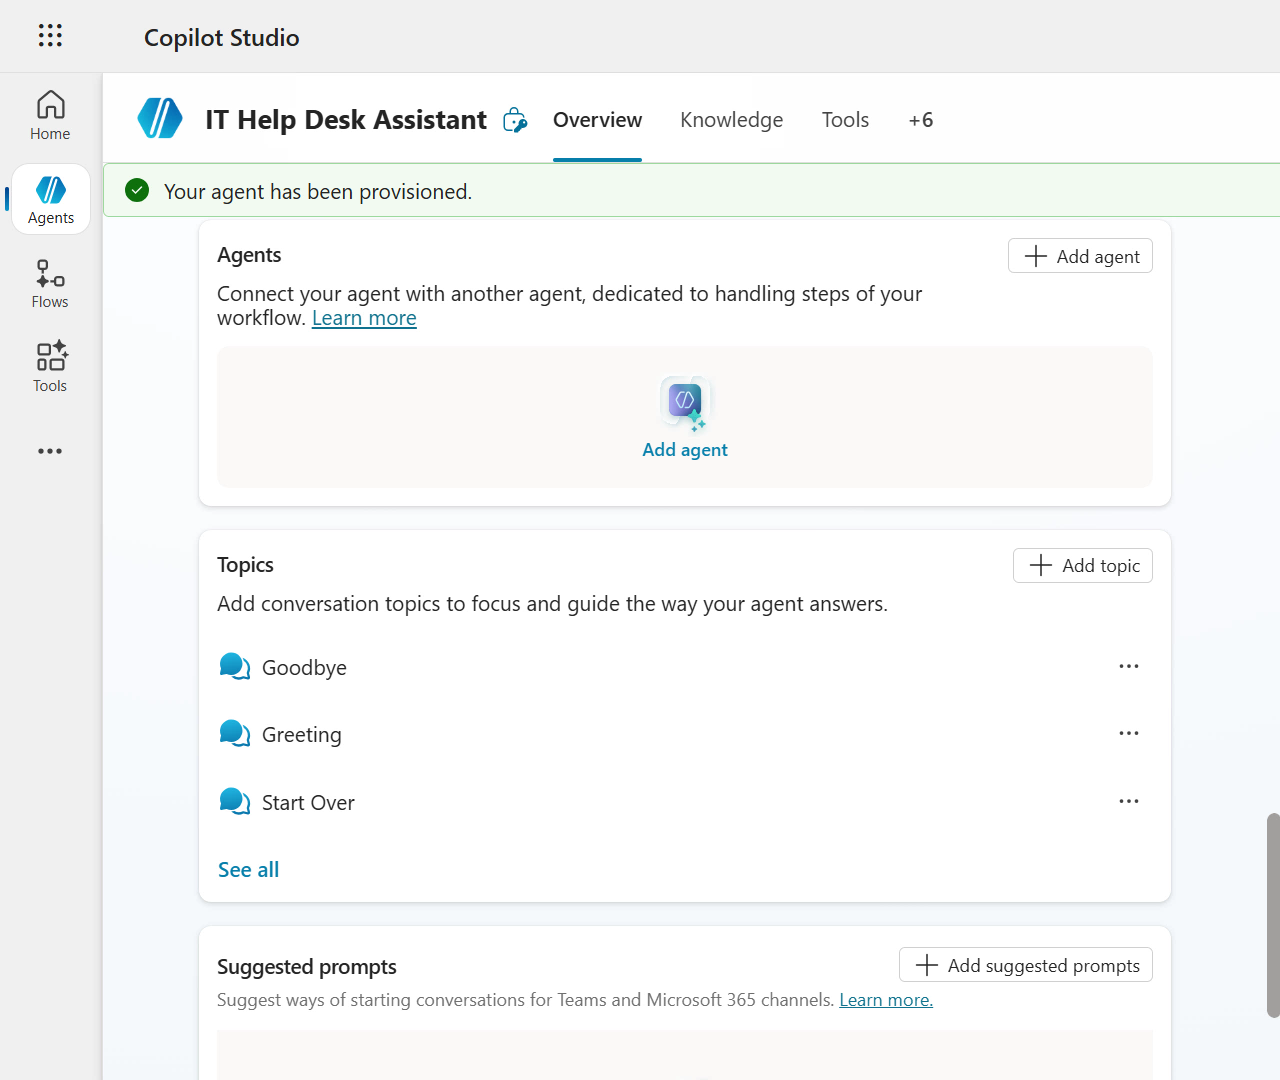
Task: Switch to the Knowledge tab
Action: 731,120
